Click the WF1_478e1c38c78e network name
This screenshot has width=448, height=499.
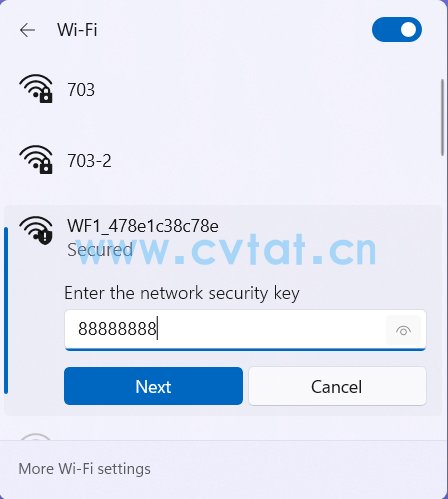143,226
